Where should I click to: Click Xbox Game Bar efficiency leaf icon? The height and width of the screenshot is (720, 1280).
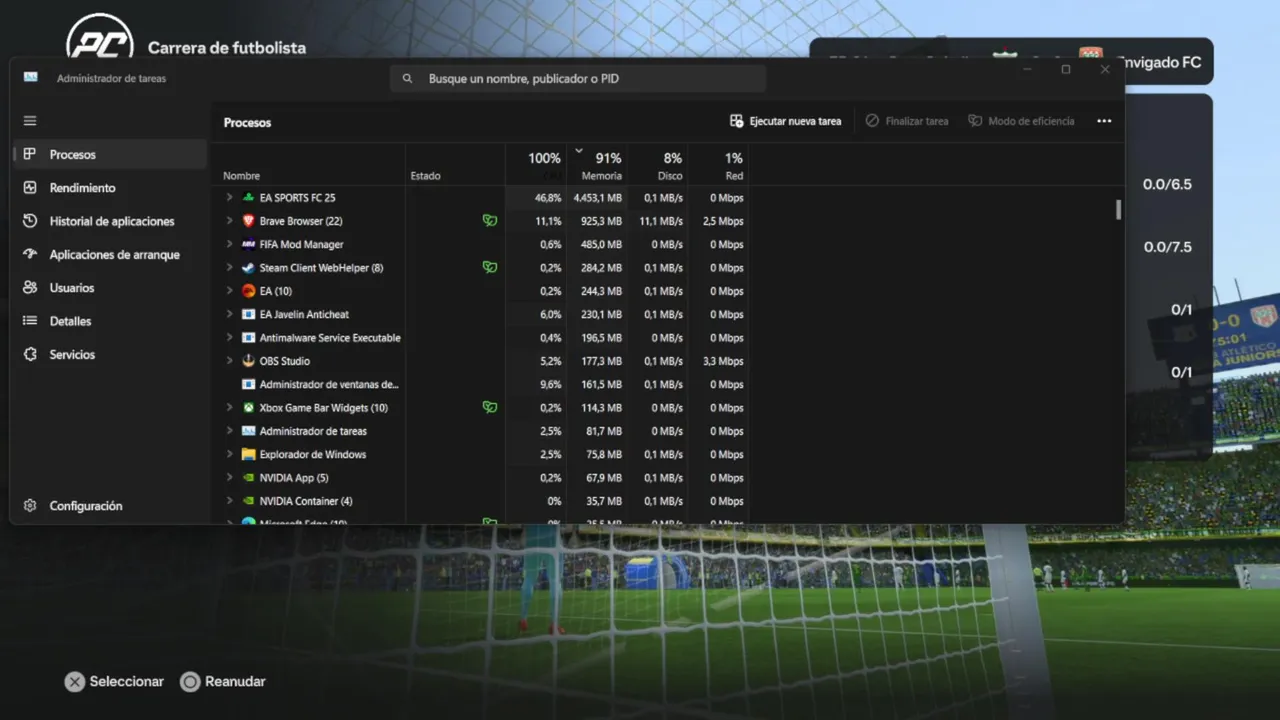pos(489,408)
